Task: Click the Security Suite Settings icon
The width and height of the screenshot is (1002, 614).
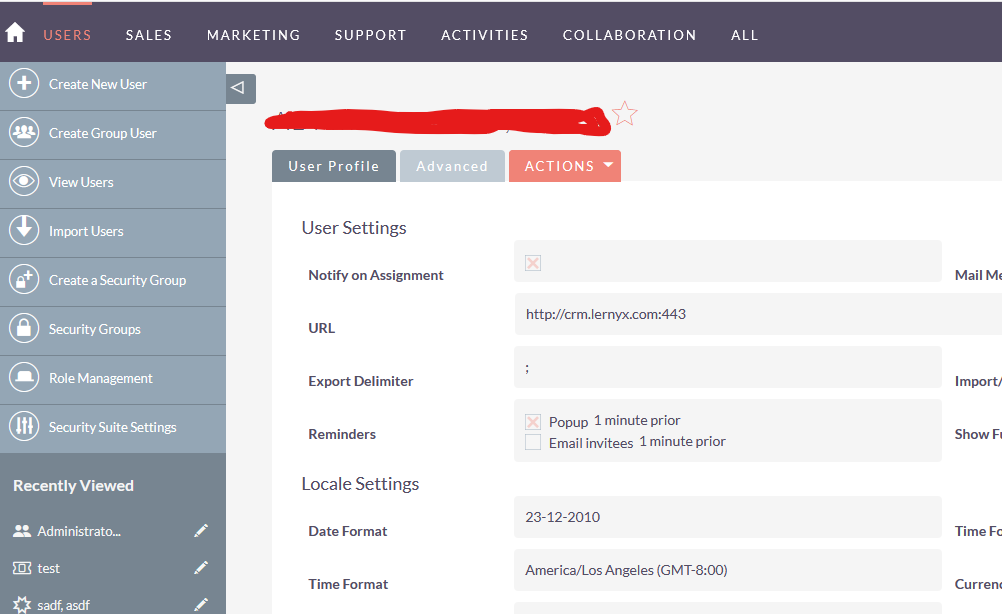Action: click(x=24, y=428)
